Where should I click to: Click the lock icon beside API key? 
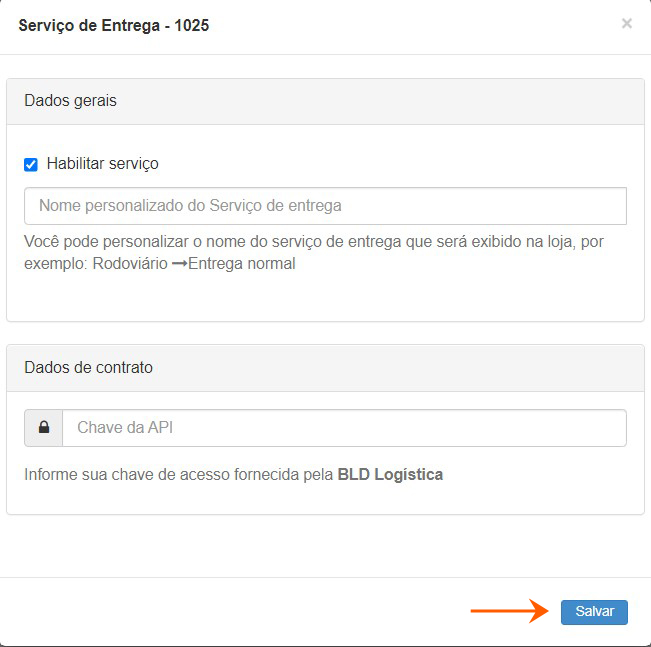coord(44,427)
